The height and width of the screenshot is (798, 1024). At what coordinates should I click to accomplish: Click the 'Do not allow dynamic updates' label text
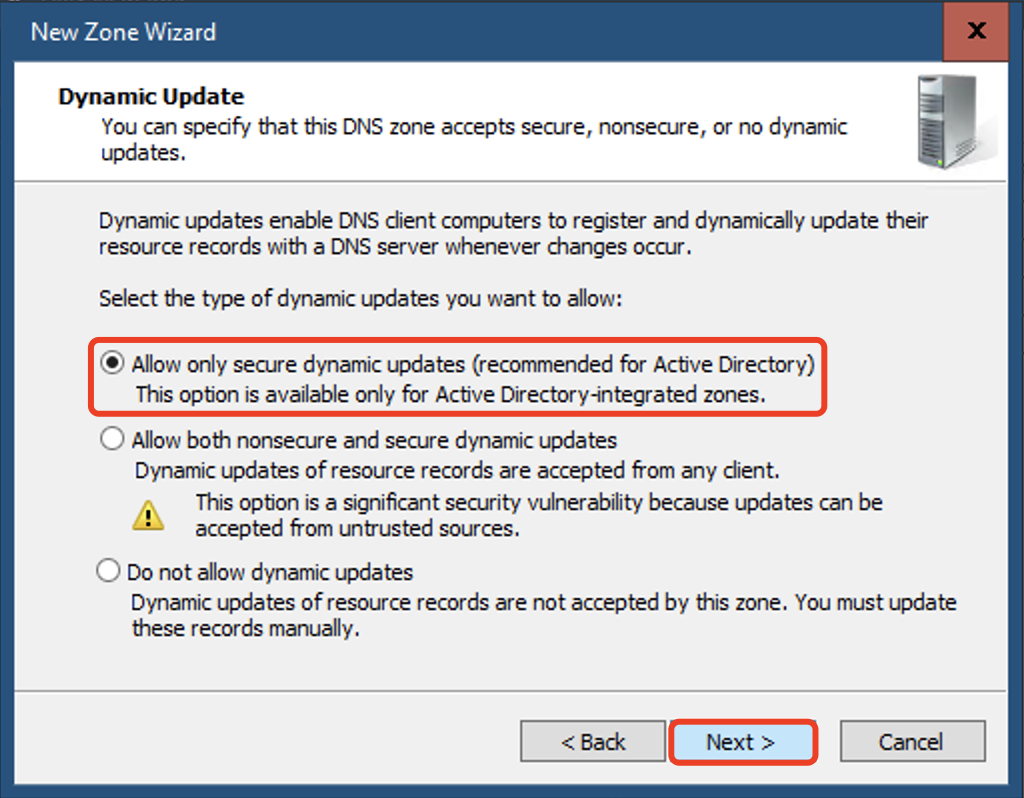tap(270, 572)
